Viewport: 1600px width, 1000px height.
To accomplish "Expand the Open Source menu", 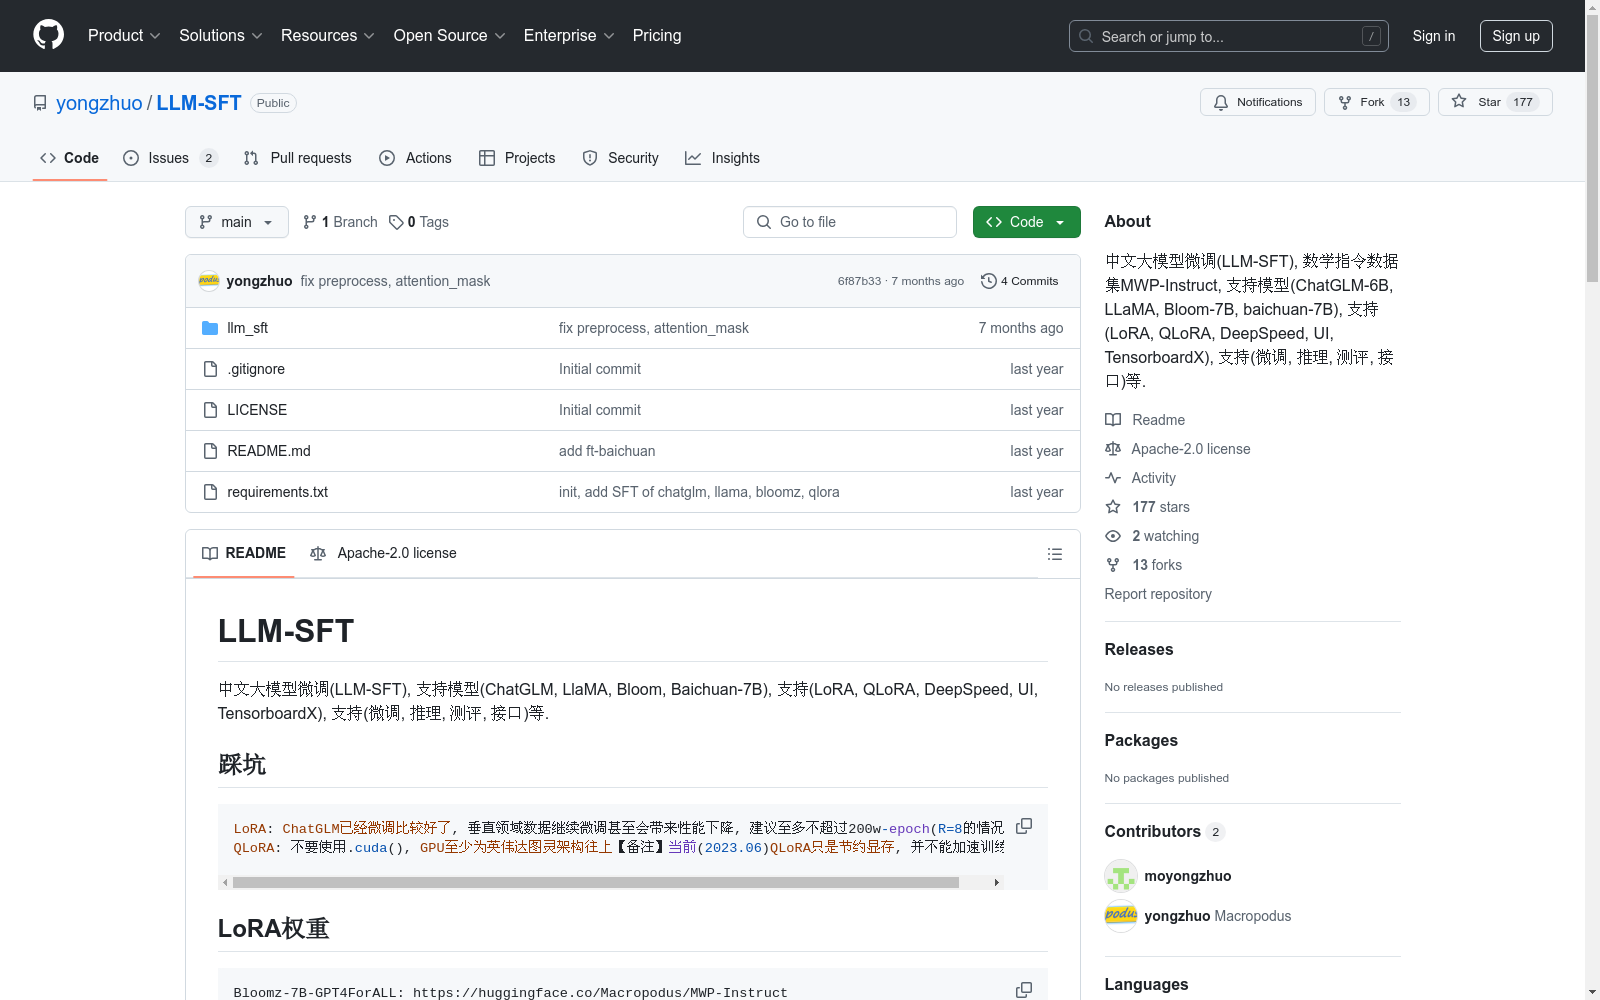I will 450,36.
